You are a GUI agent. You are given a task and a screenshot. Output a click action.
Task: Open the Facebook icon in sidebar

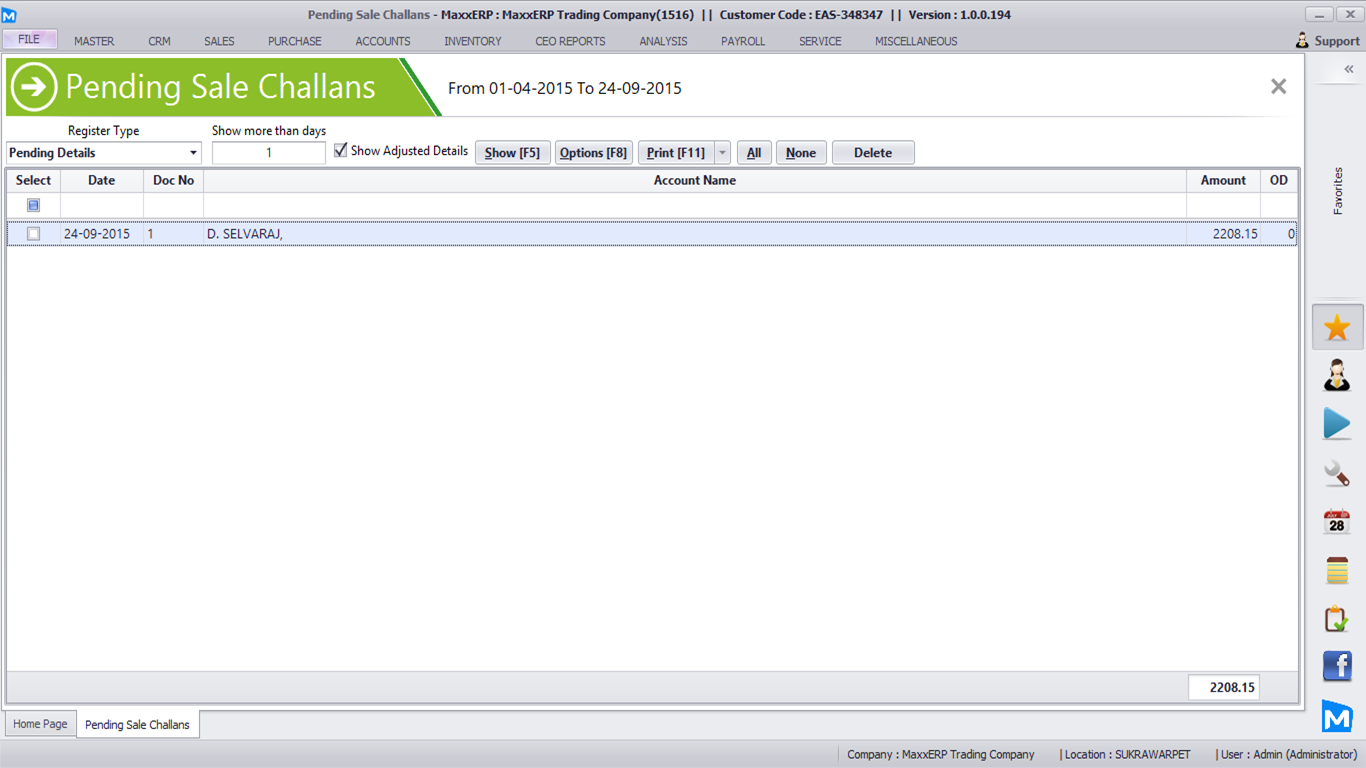[x=1337, y=666]
